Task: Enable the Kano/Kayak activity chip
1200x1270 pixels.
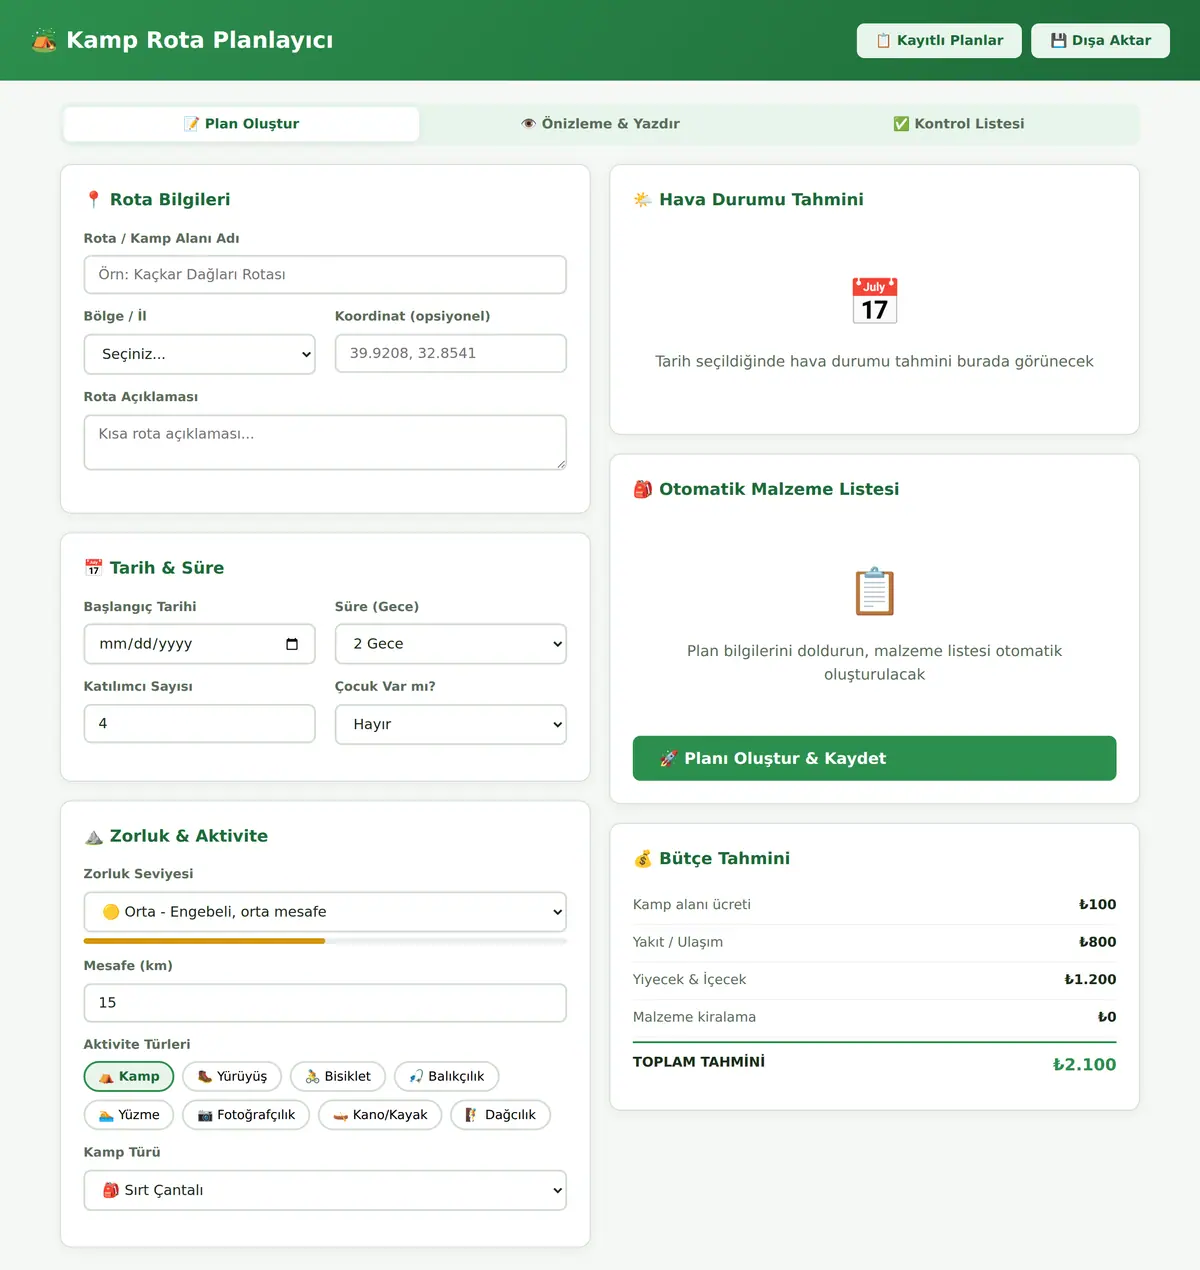Action: click(x=380, y=1115)
